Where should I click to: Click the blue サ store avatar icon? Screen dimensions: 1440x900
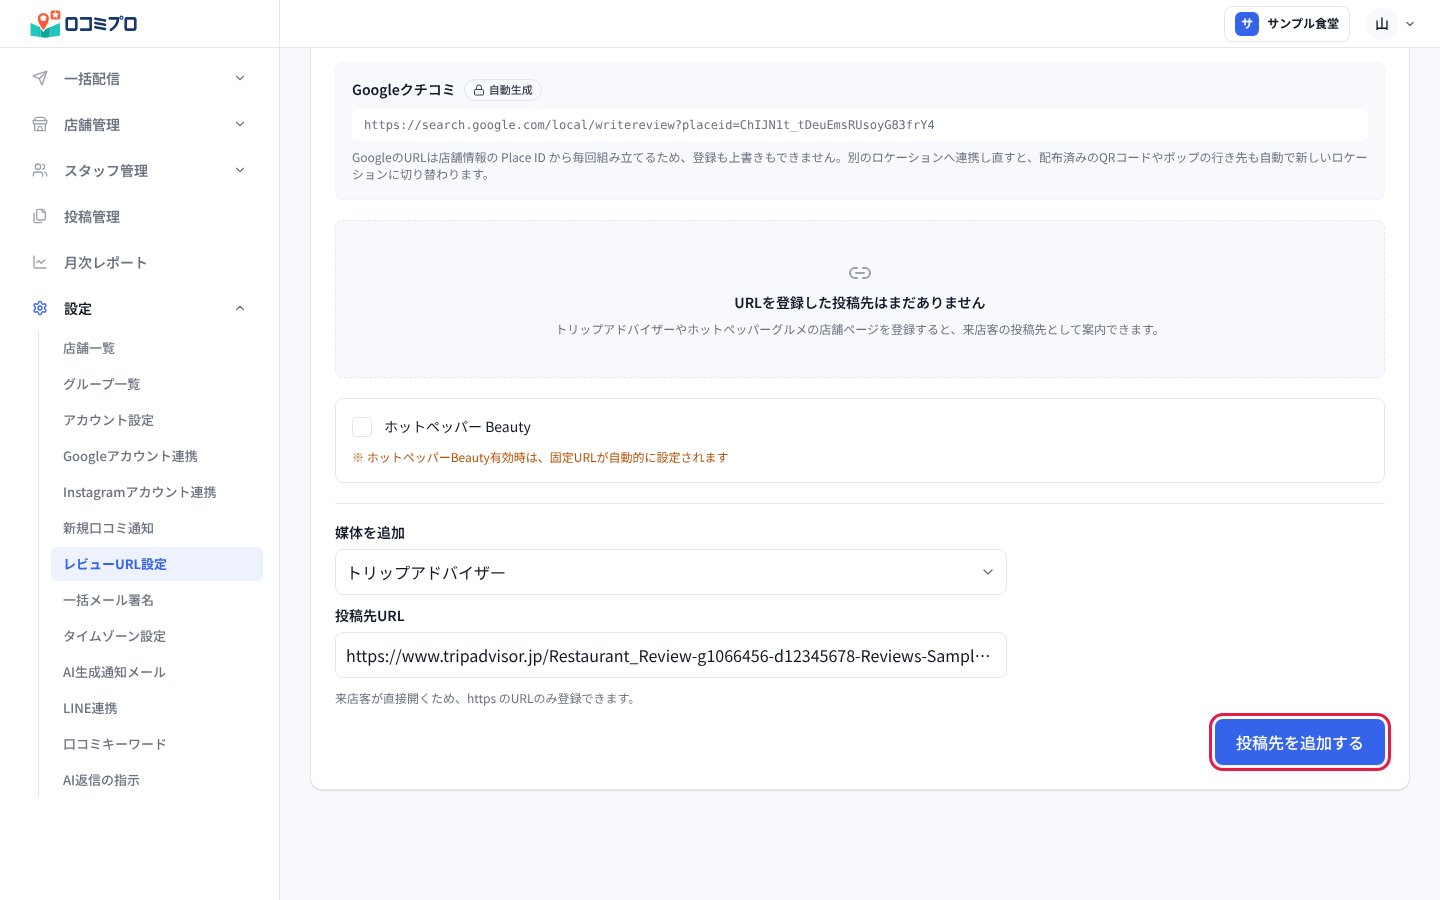point(1247,24)
